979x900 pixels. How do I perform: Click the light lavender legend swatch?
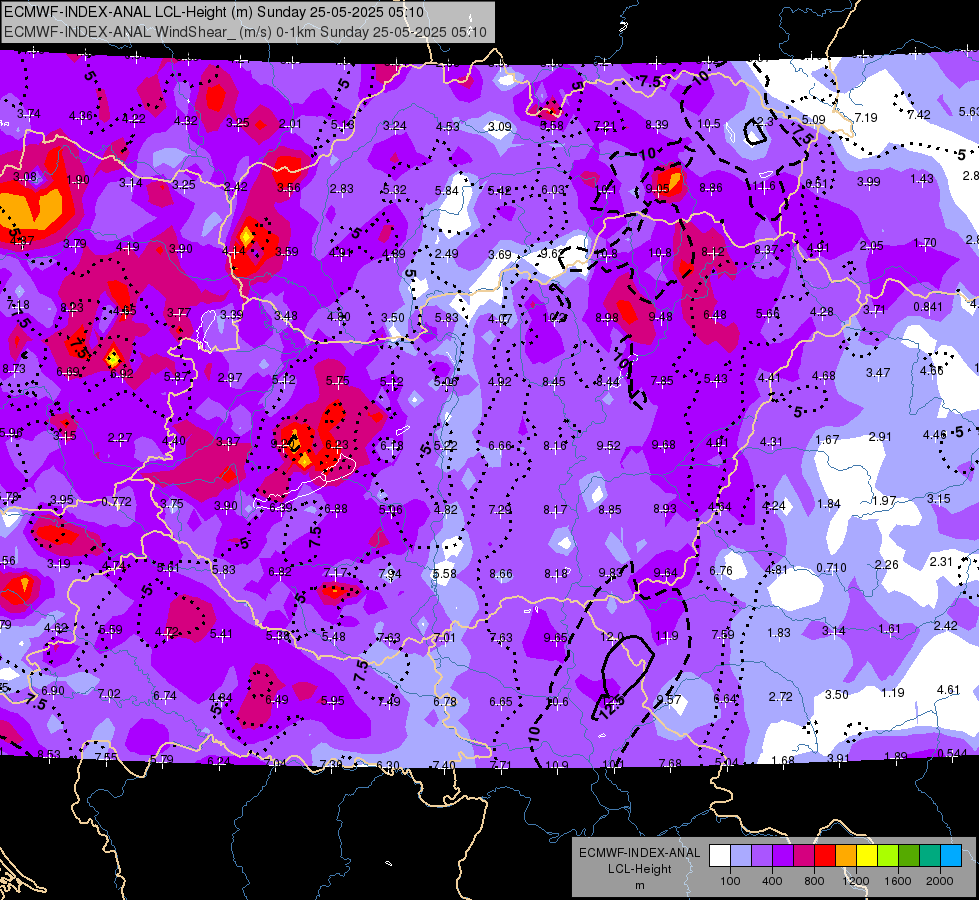(741, 856)
